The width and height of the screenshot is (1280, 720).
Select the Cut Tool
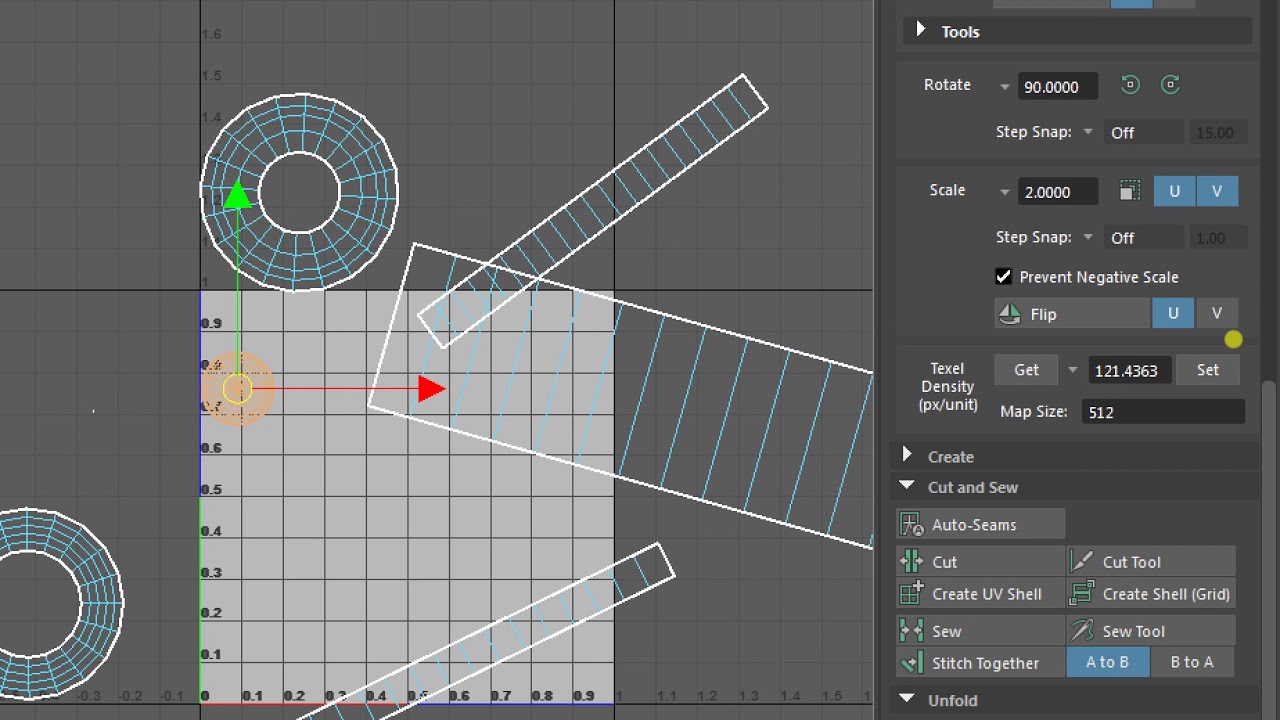point(1151,562)
